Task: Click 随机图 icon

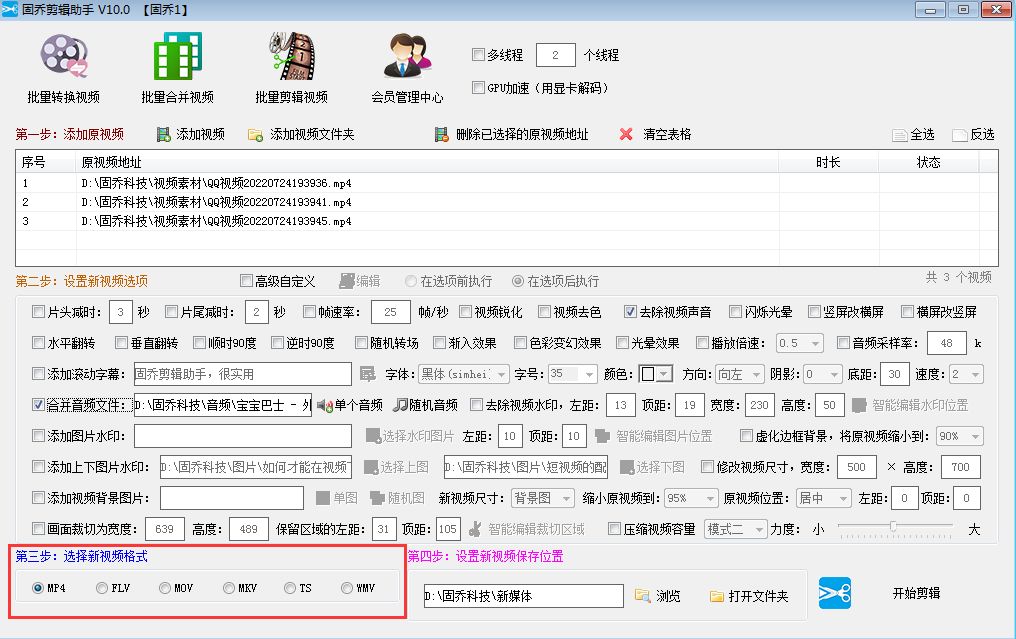Action: click(377, 498)
